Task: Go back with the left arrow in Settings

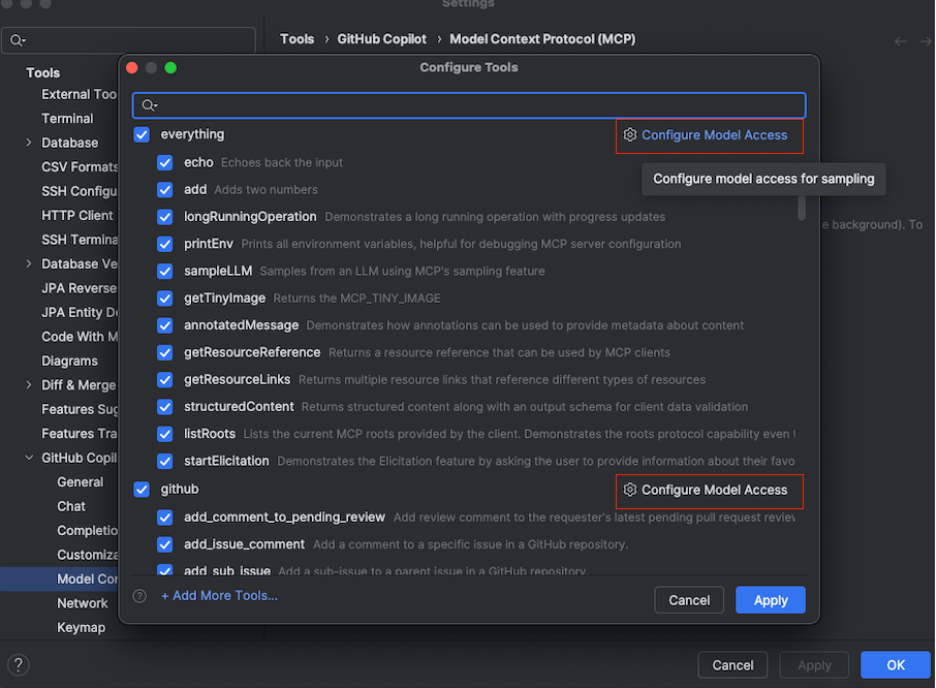Action: pyautogui.click(x=900, y=41)
